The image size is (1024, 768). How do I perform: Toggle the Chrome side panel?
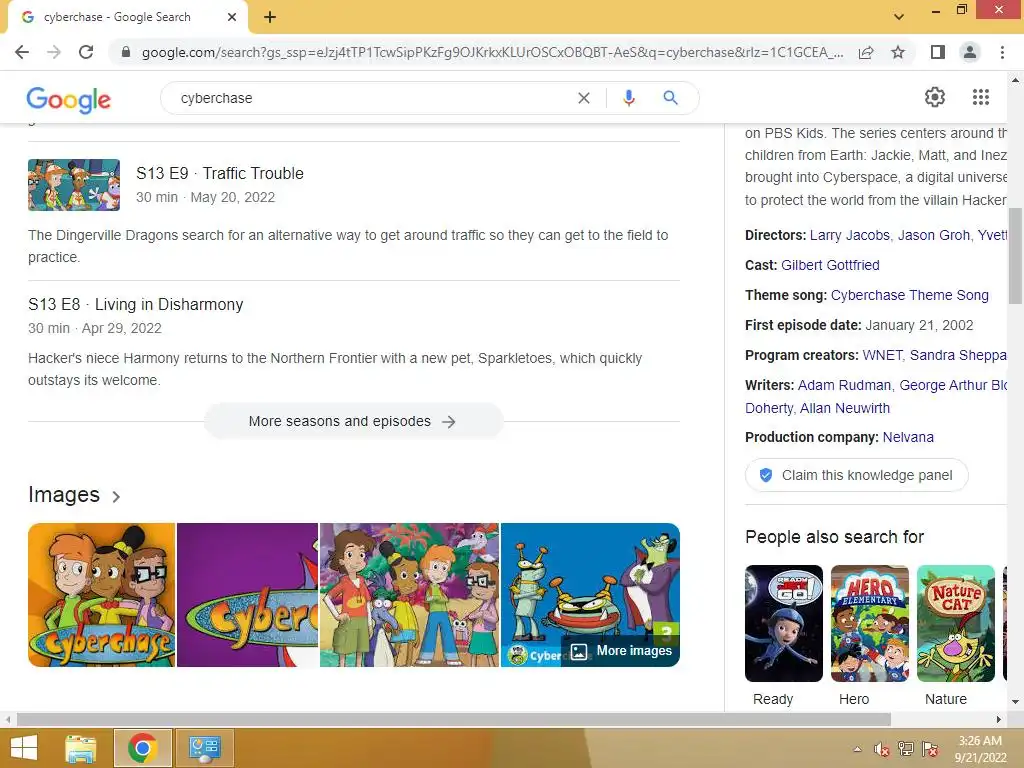(938, 52)
